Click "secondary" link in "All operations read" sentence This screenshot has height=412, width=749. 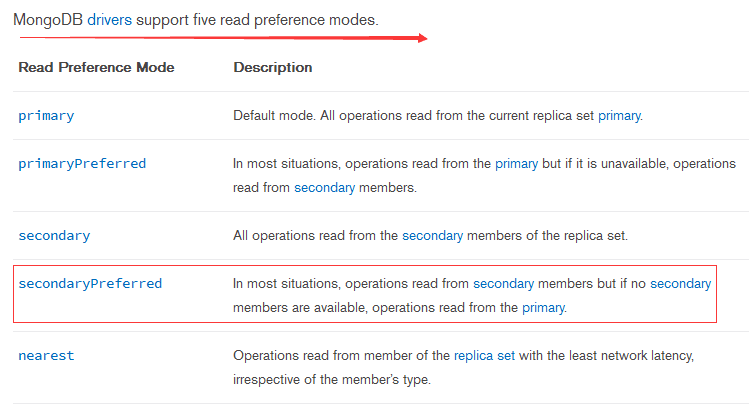pos(432,235)
